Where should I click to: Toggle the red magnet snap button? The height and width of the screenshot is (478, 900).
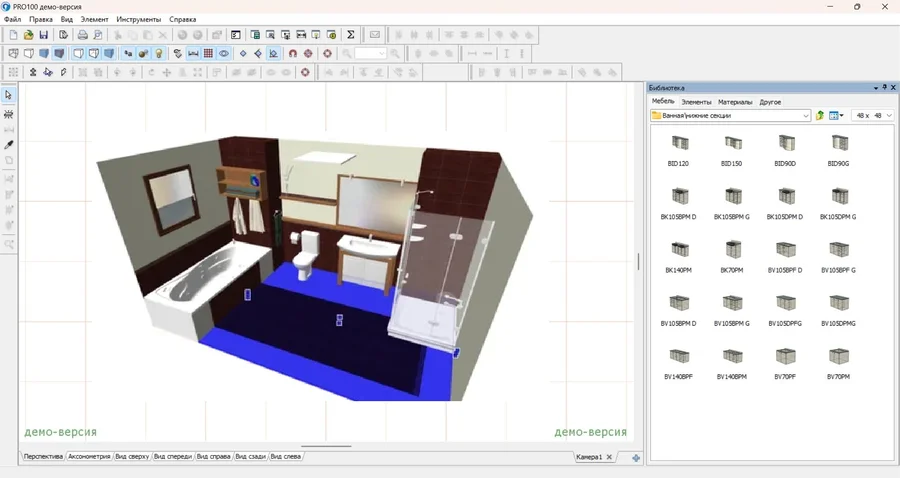[x=293, y=54]
